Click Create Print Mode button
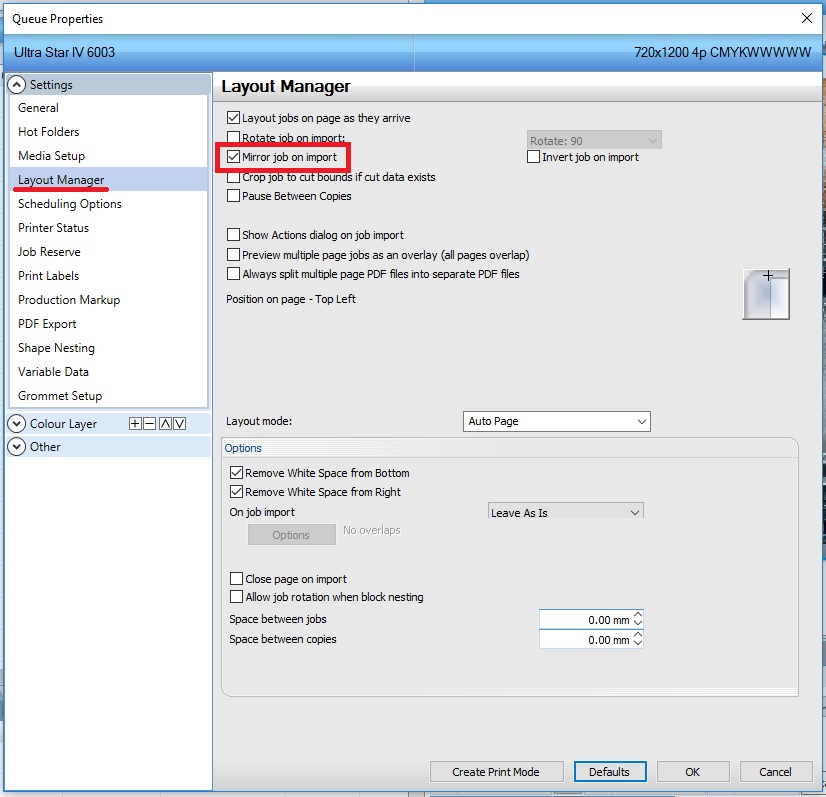 pos(496,772)
